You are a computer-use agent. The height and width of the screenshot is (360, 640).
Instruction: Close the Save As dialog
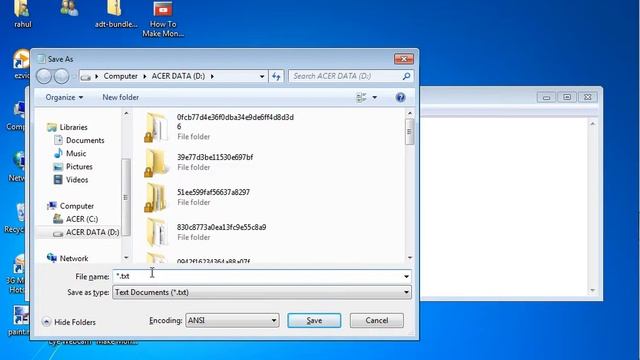[x=404, y=59]
